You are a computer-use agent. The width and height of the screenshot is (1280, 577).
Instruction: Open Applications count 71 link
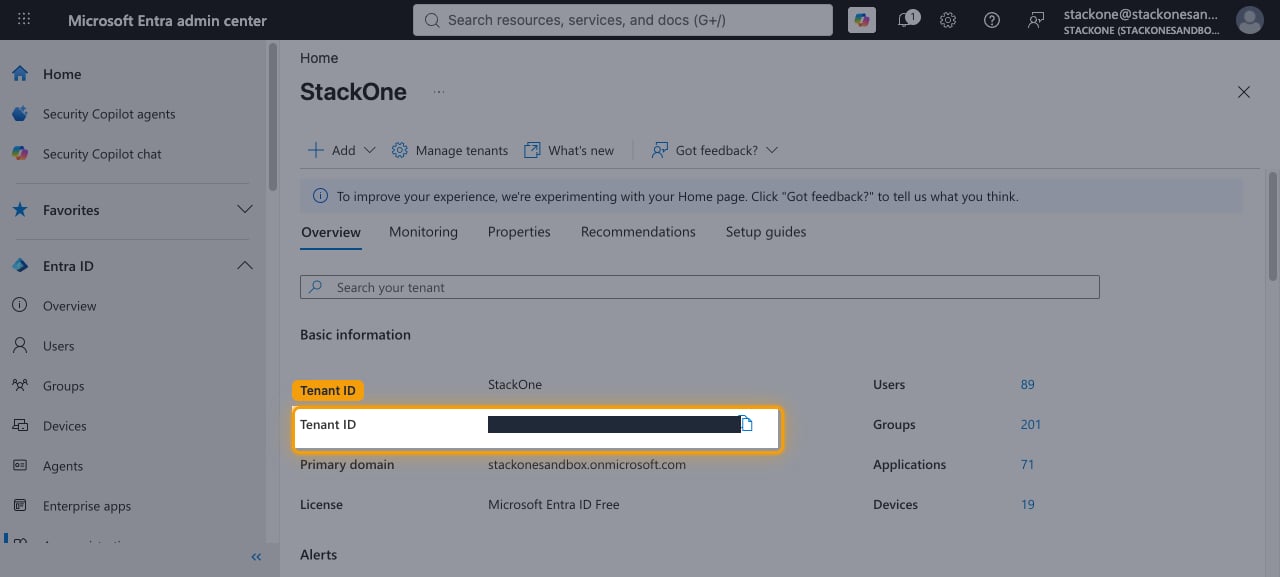pyautogui.click(x=1027, y=465)
